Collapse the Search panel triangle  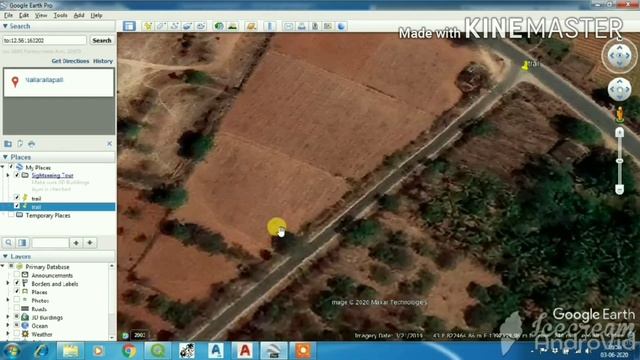[5, 26]
